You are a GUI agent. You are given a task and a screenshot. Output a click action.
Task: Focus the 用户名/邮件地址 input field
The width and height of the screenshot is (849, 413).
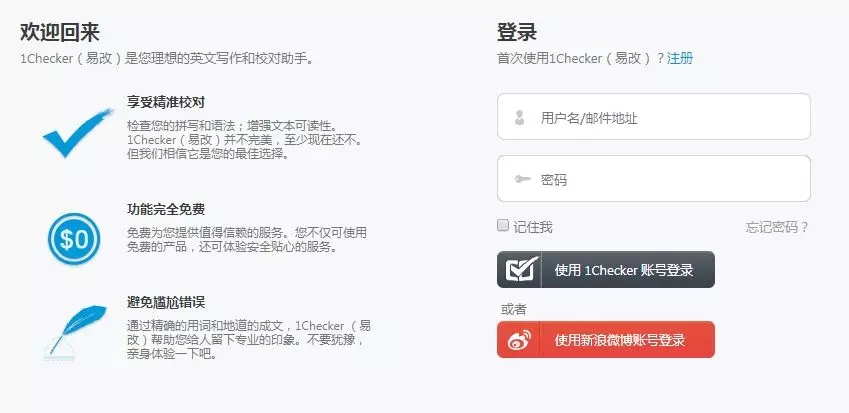(654, 116)
